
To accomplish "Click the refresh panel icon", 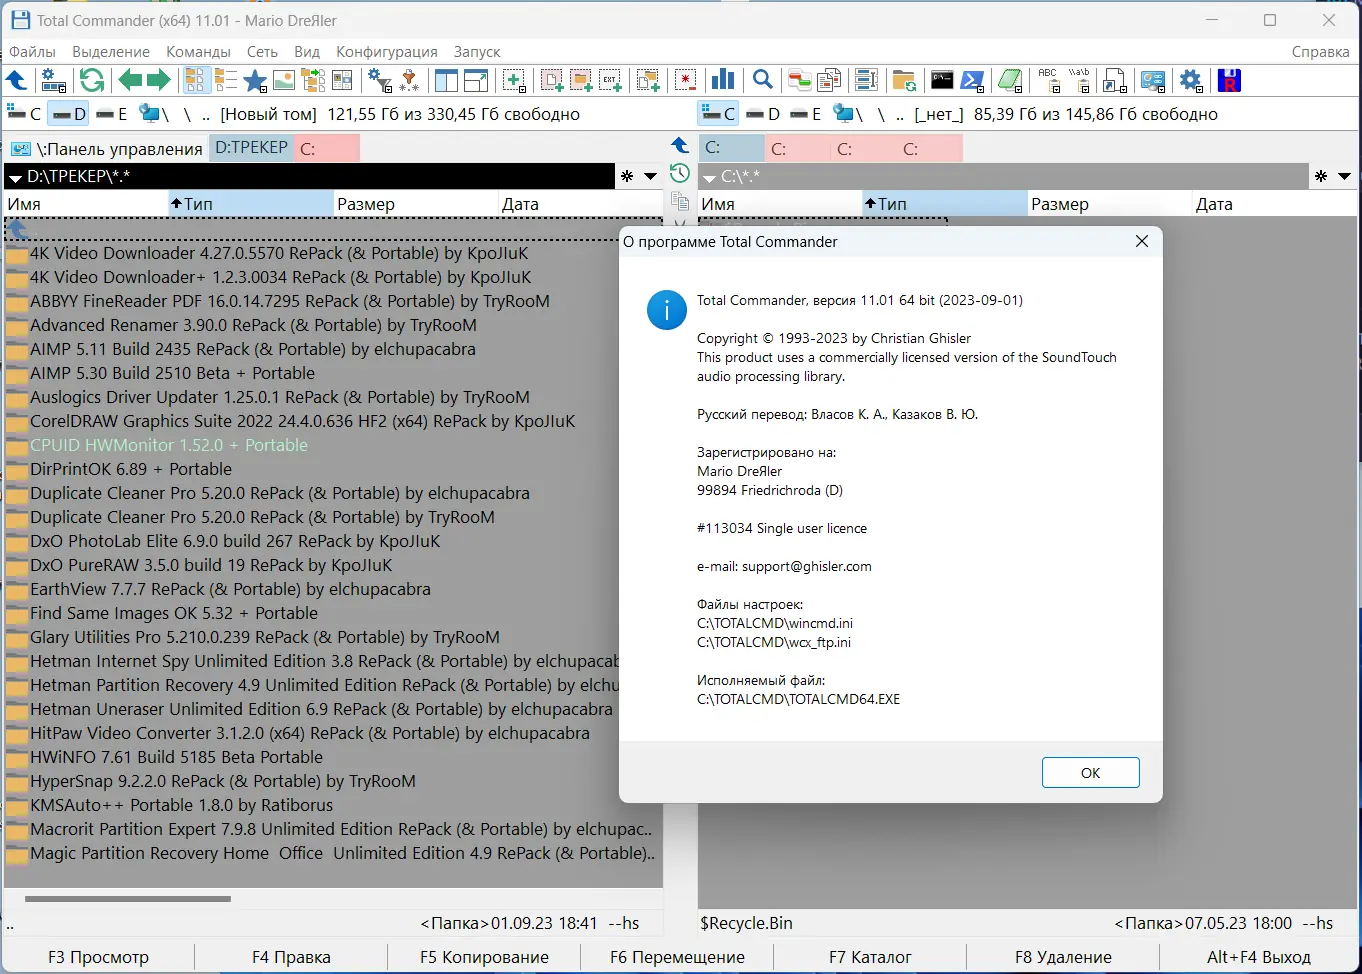I will (x=91, y=80).
